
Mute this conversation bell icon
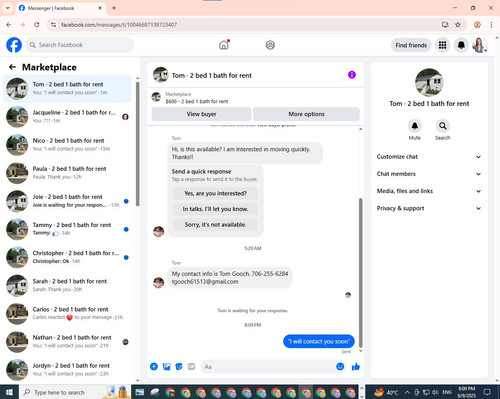coord(414,126)
